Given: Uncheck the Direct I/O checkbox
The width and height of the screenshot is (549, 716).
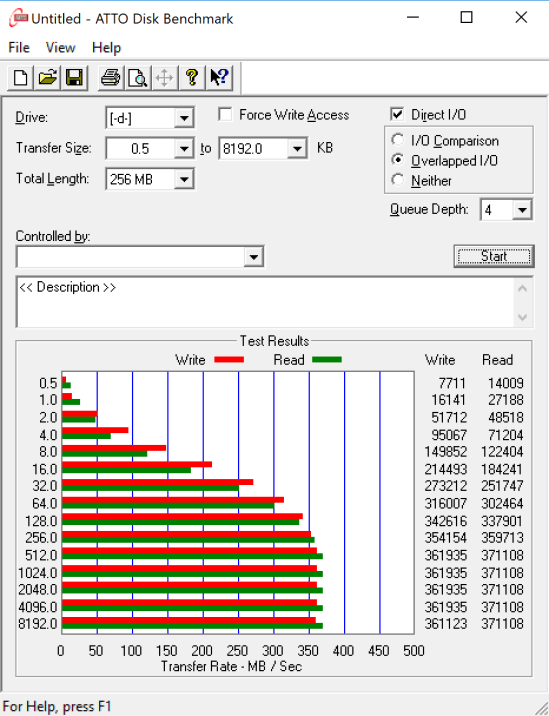Looking at the screenshot, I should [x=397, y=114].
